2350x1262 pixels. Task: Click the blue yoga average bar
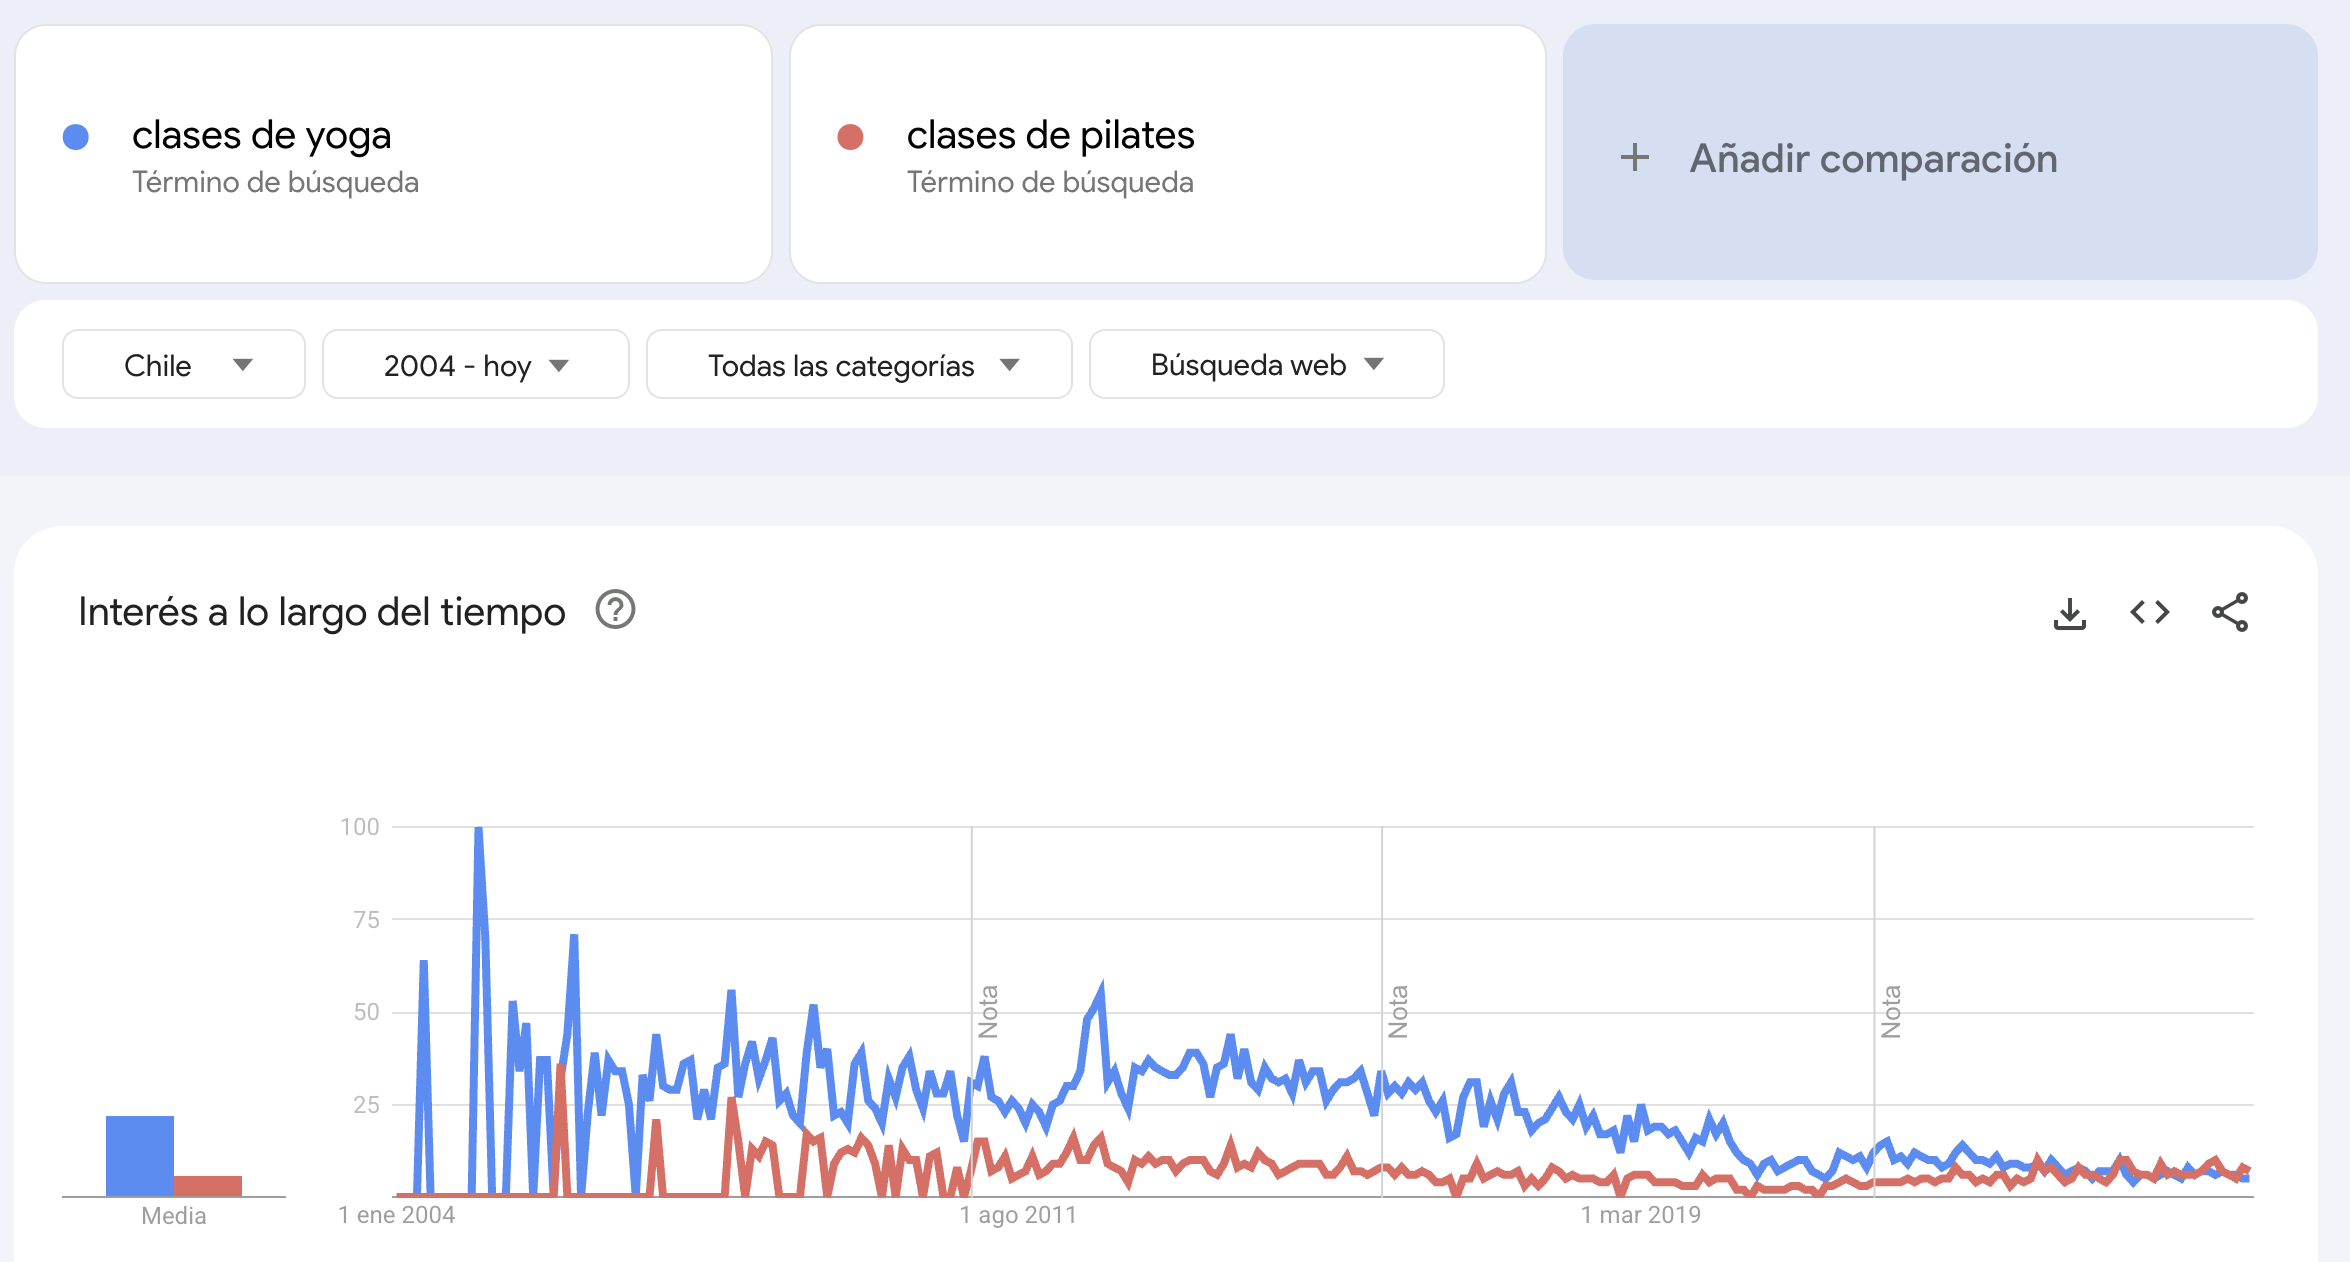tap(140, 1156)
